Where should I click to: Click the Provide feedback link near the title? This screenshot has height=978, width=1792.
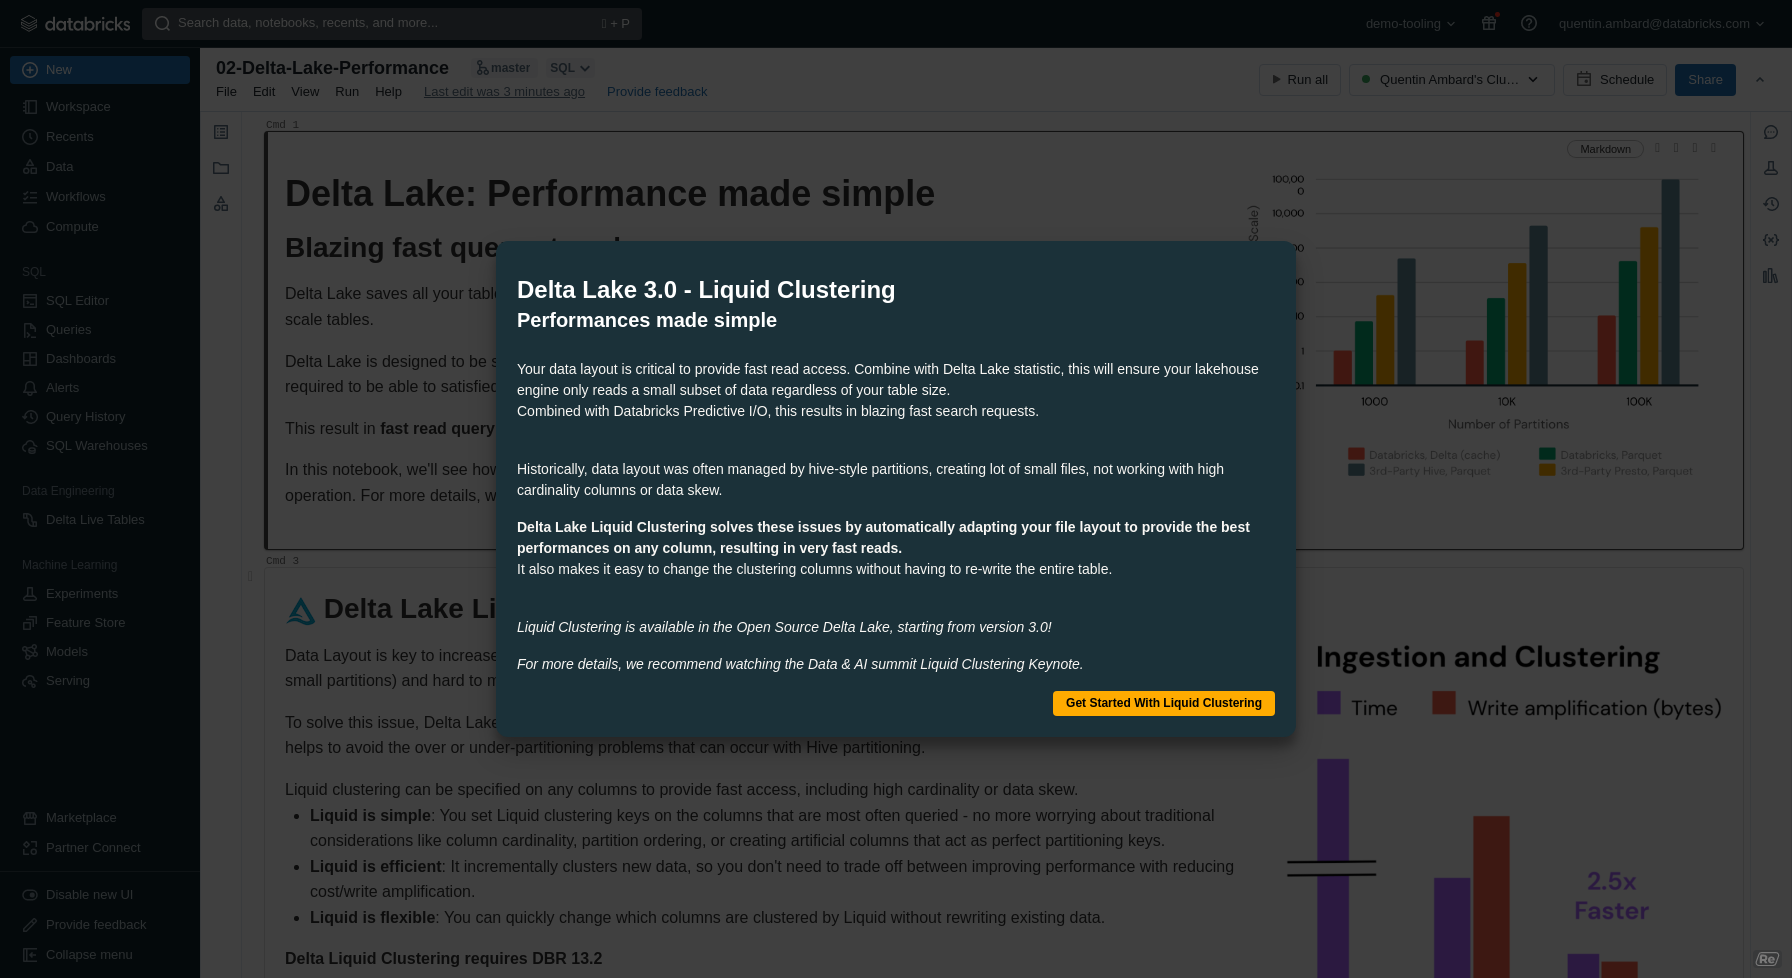point(657,91)
